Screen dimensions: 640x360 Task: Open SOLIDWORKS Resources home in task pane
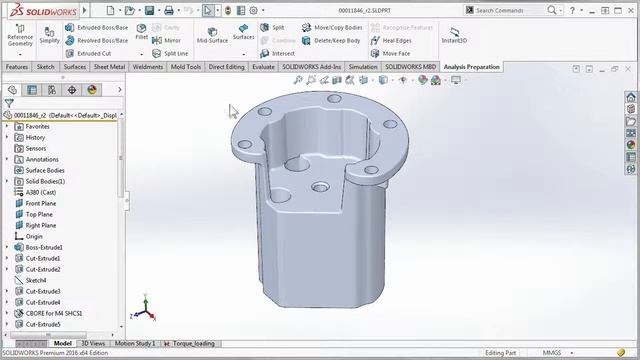click(x=631, y=97)
